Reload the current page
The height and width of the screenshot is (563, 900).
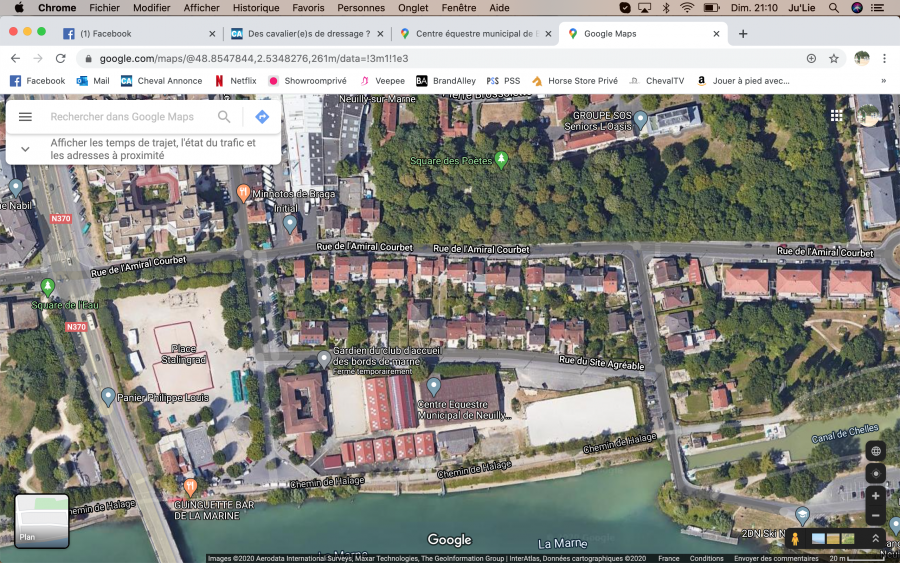60,59
